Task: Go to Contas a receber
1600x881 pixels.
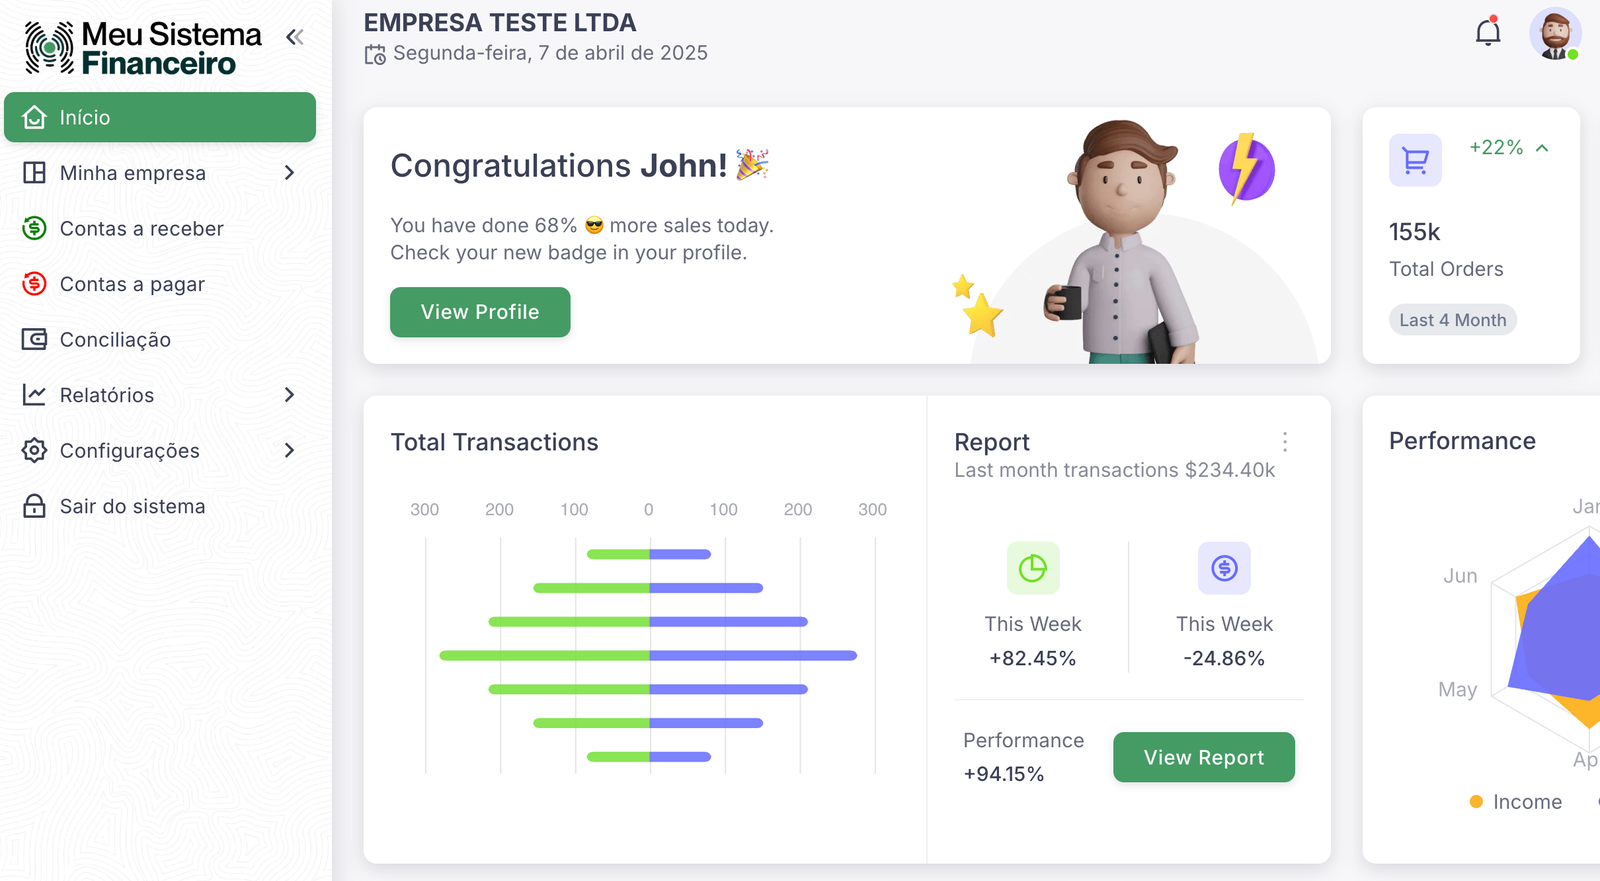Action: [x=141, y=229]
